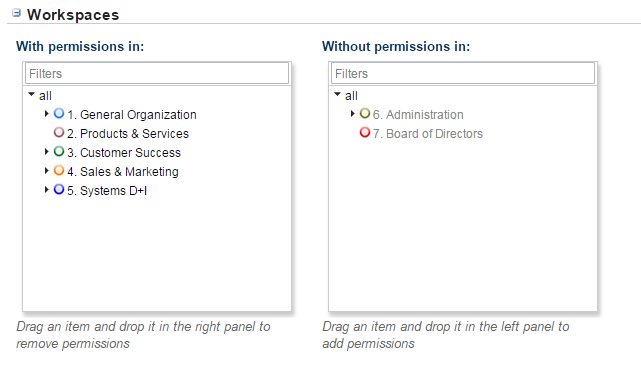
Task: Click the green Customer Success circle icon
Action: click(x=59, y=151)
